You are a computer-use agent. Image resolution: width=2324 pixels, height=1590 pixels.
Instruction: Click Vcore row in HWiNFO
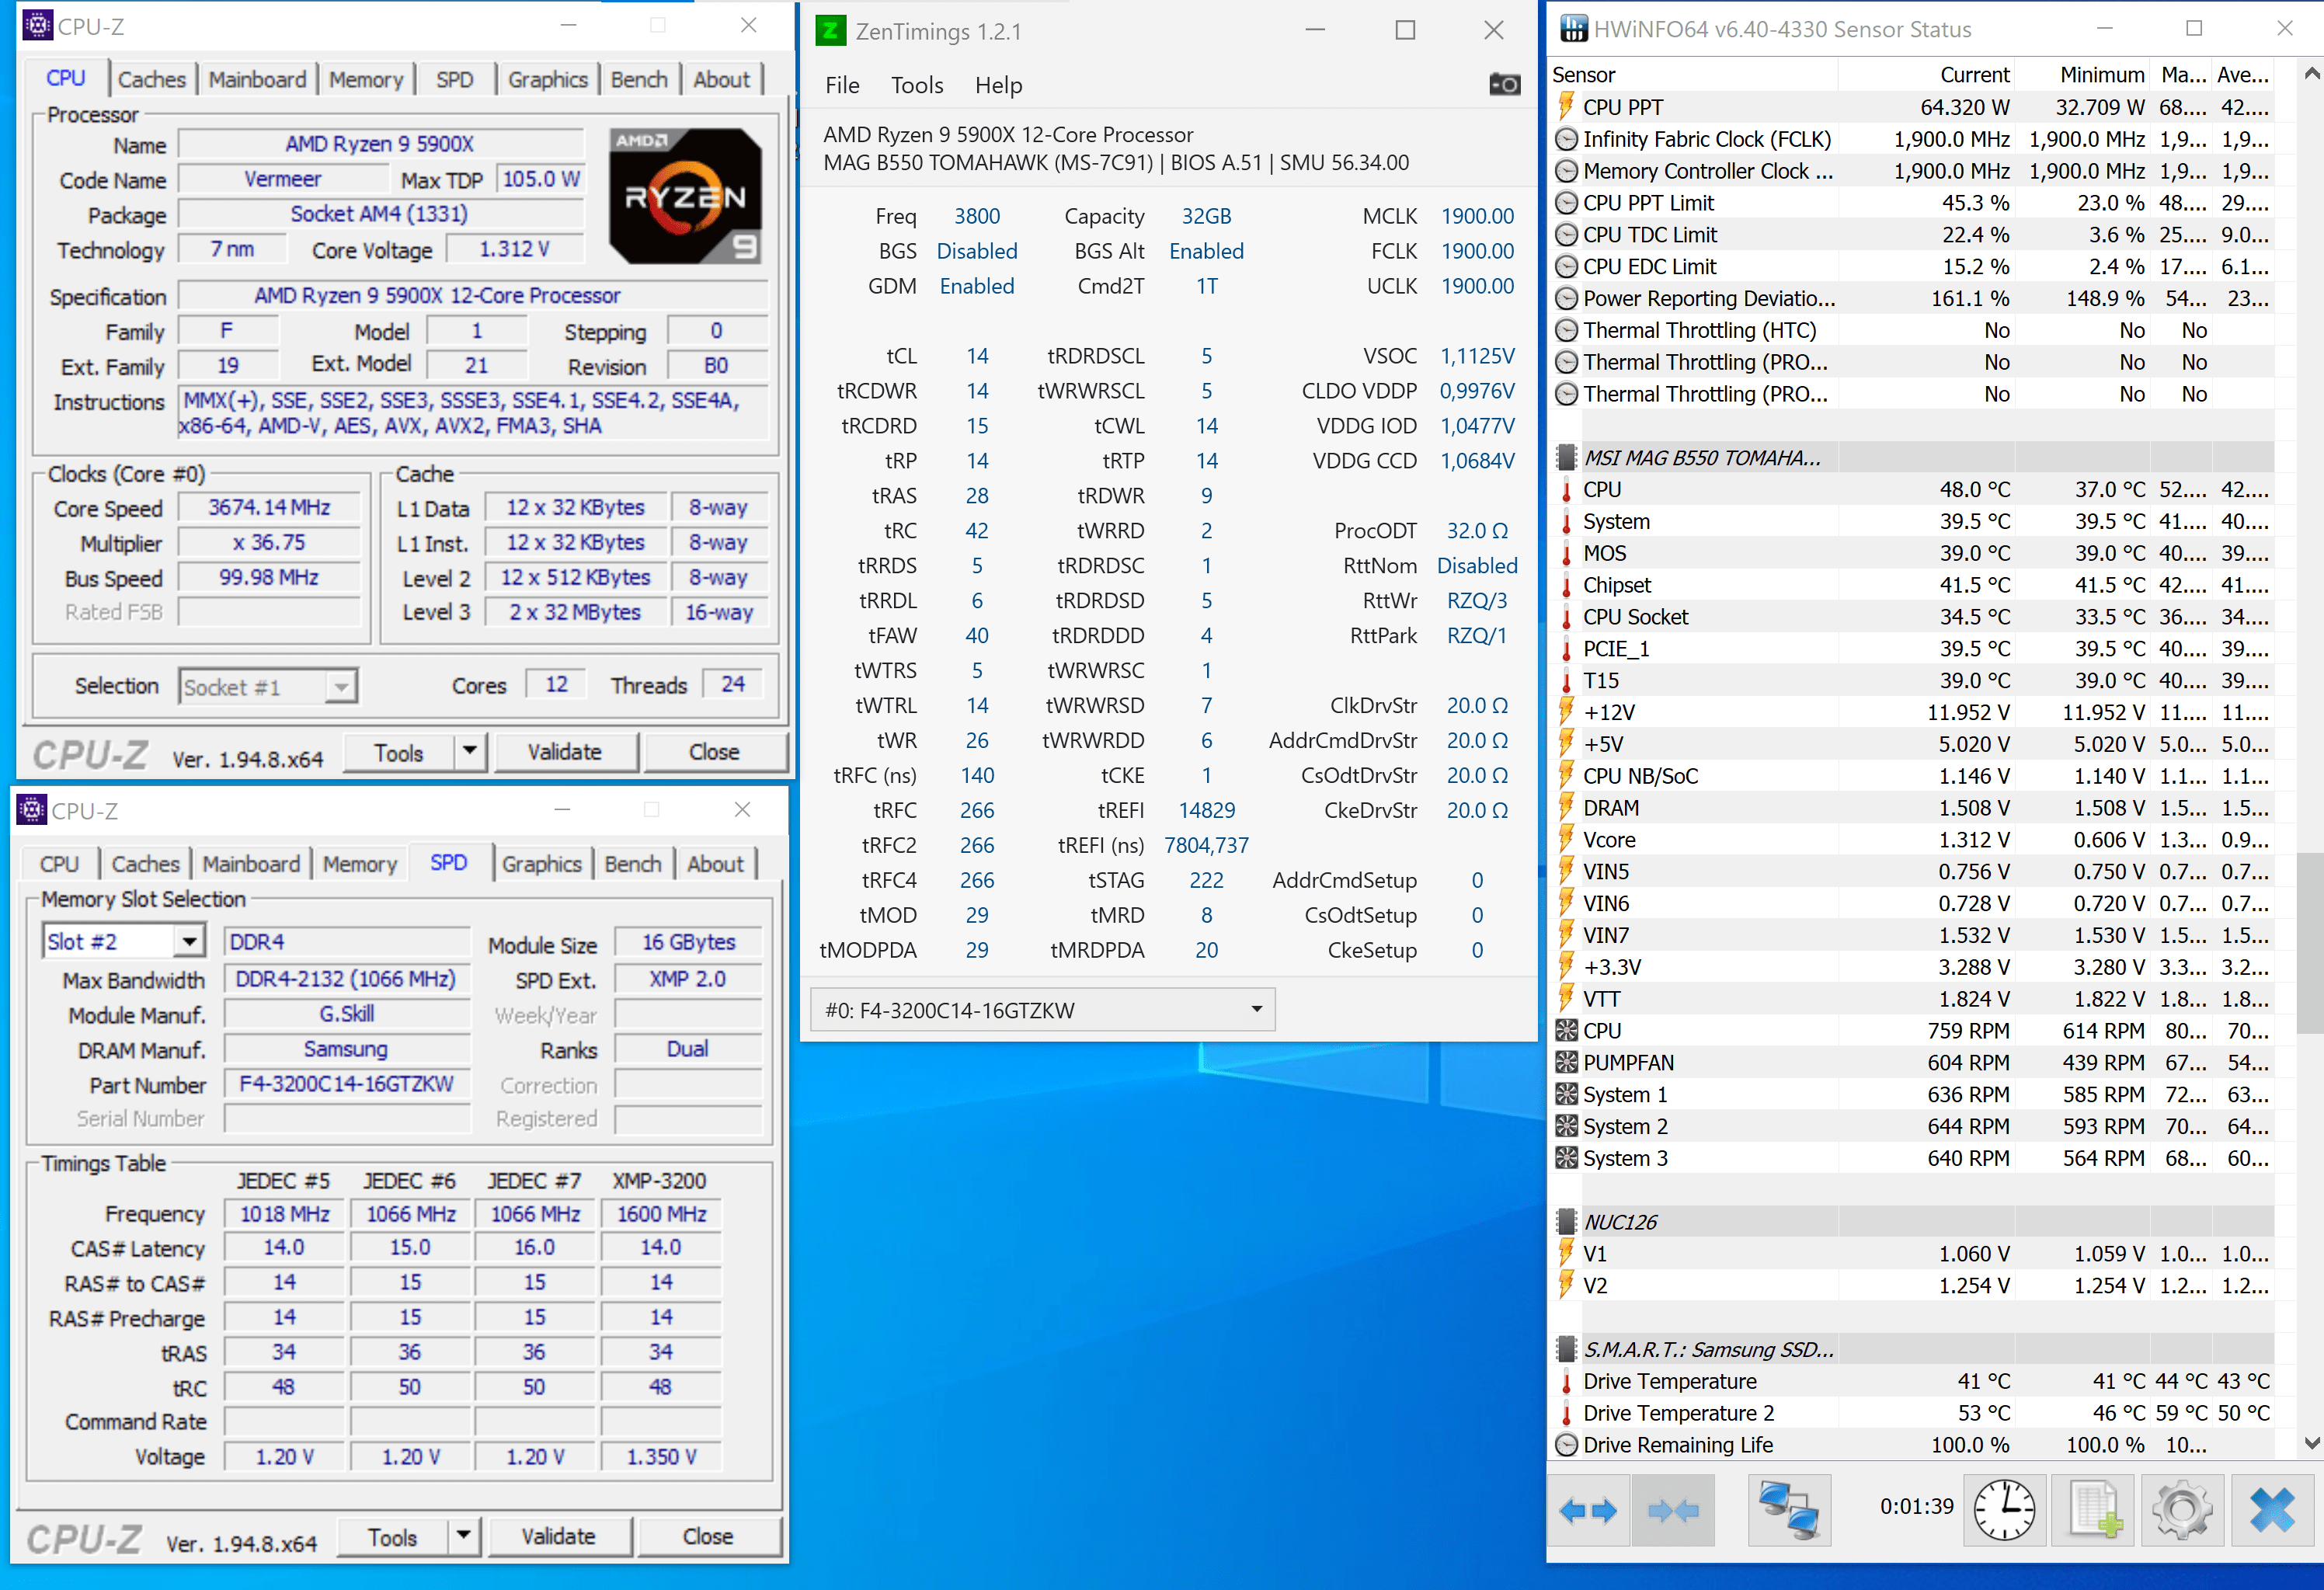[1911, 840]
